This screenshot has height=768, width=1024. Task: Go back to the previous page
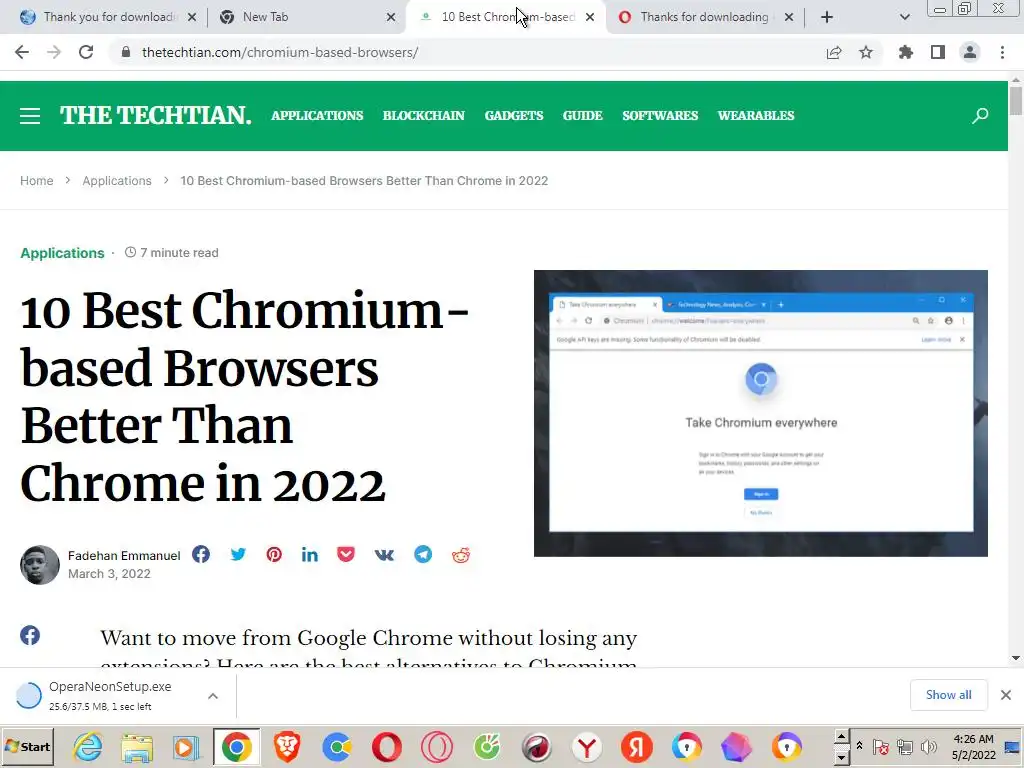(22, 52)
